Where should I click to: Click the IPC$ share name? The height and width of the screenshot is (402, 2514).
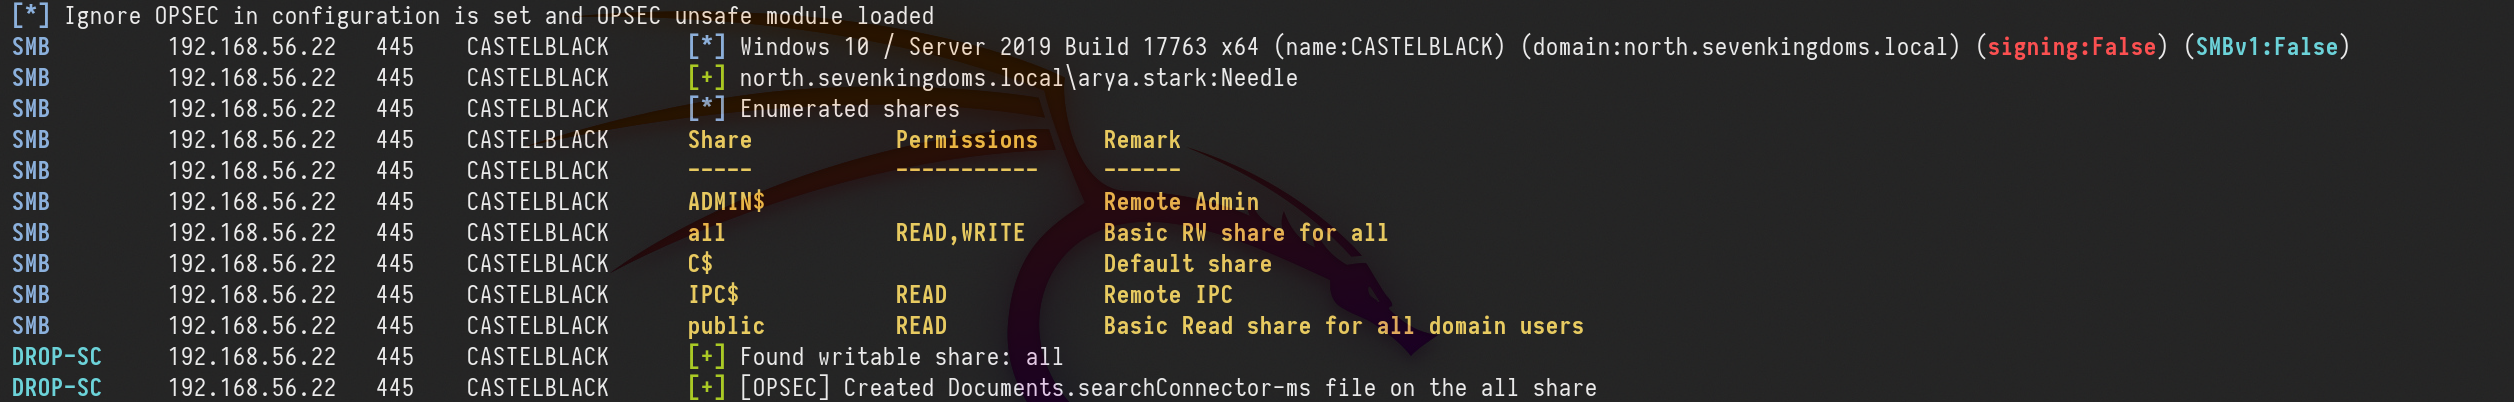coord(713,295)
